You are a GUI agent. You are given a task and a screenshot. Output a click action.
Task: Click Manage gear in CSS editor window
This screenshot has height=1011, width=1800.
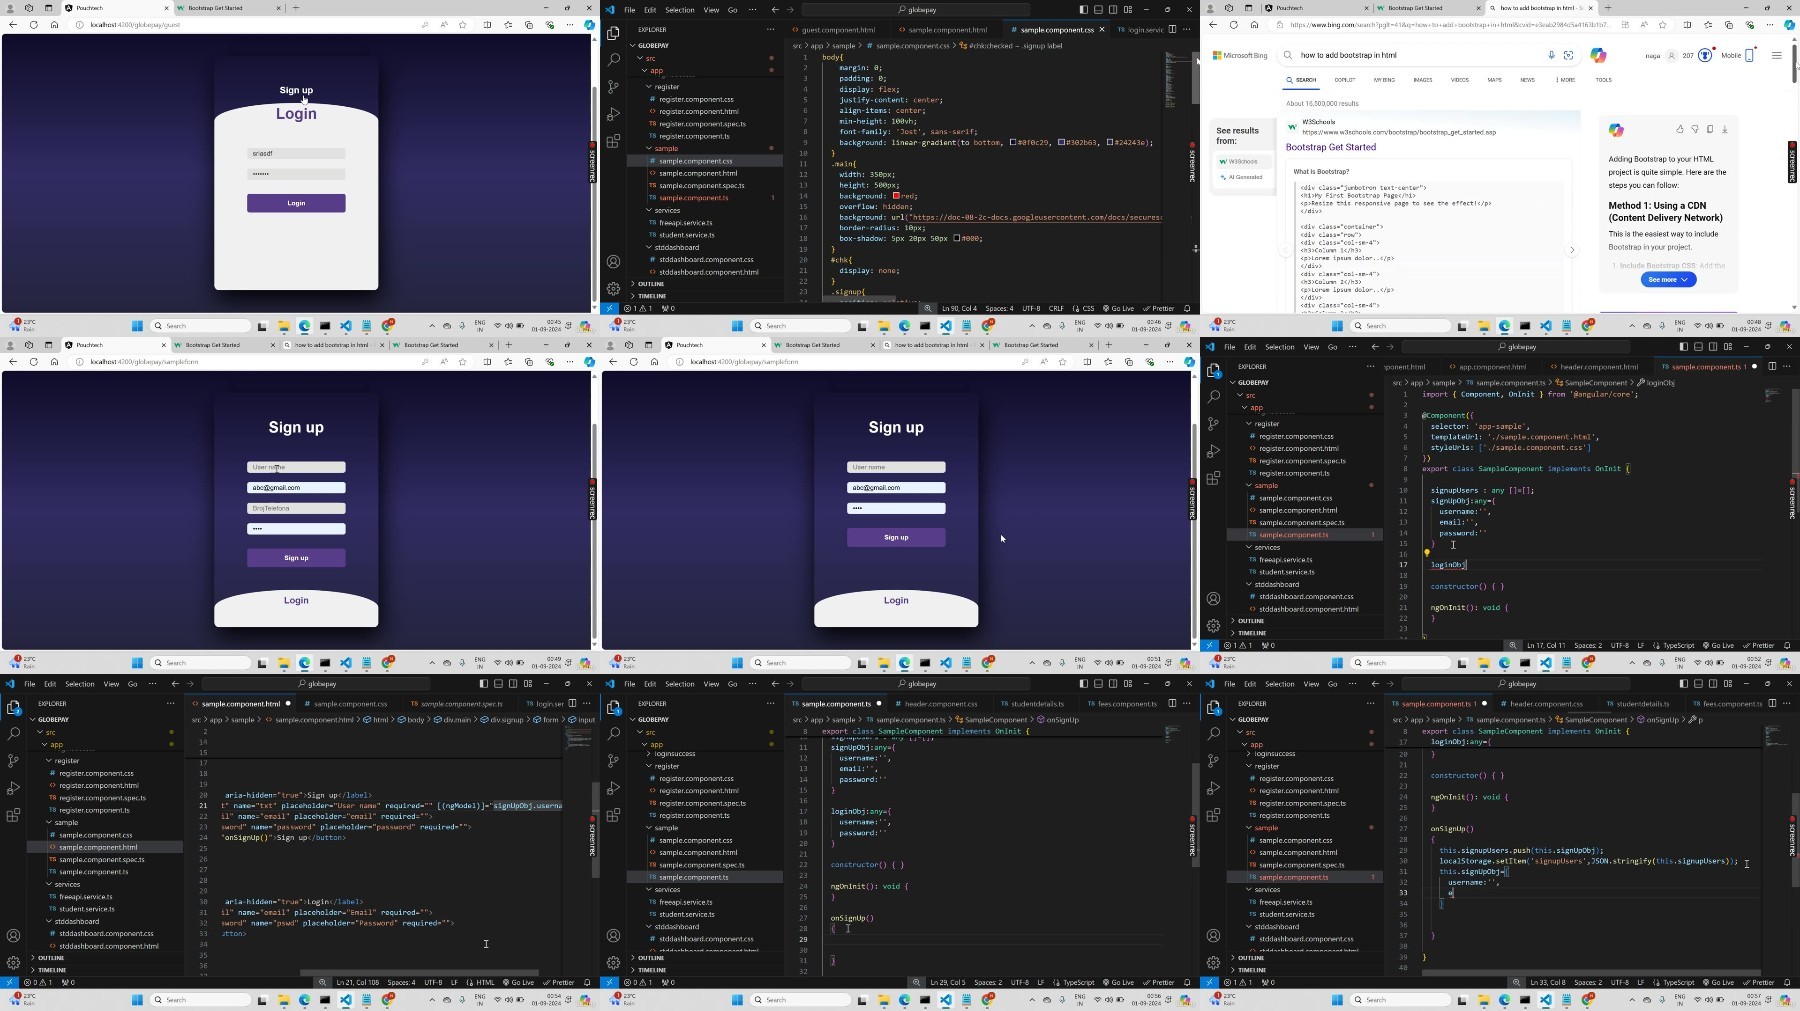click(x=613, y=288)
